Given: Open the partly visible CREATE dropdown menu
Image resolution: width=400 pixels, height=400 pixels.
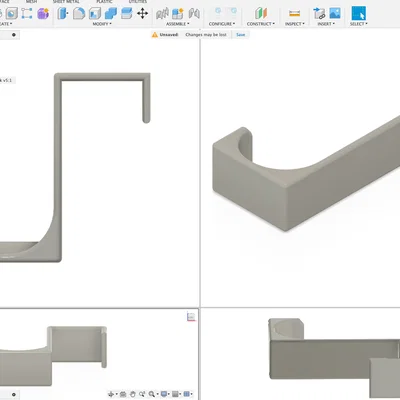Looking at the screenshot, I should click(6, 24).
